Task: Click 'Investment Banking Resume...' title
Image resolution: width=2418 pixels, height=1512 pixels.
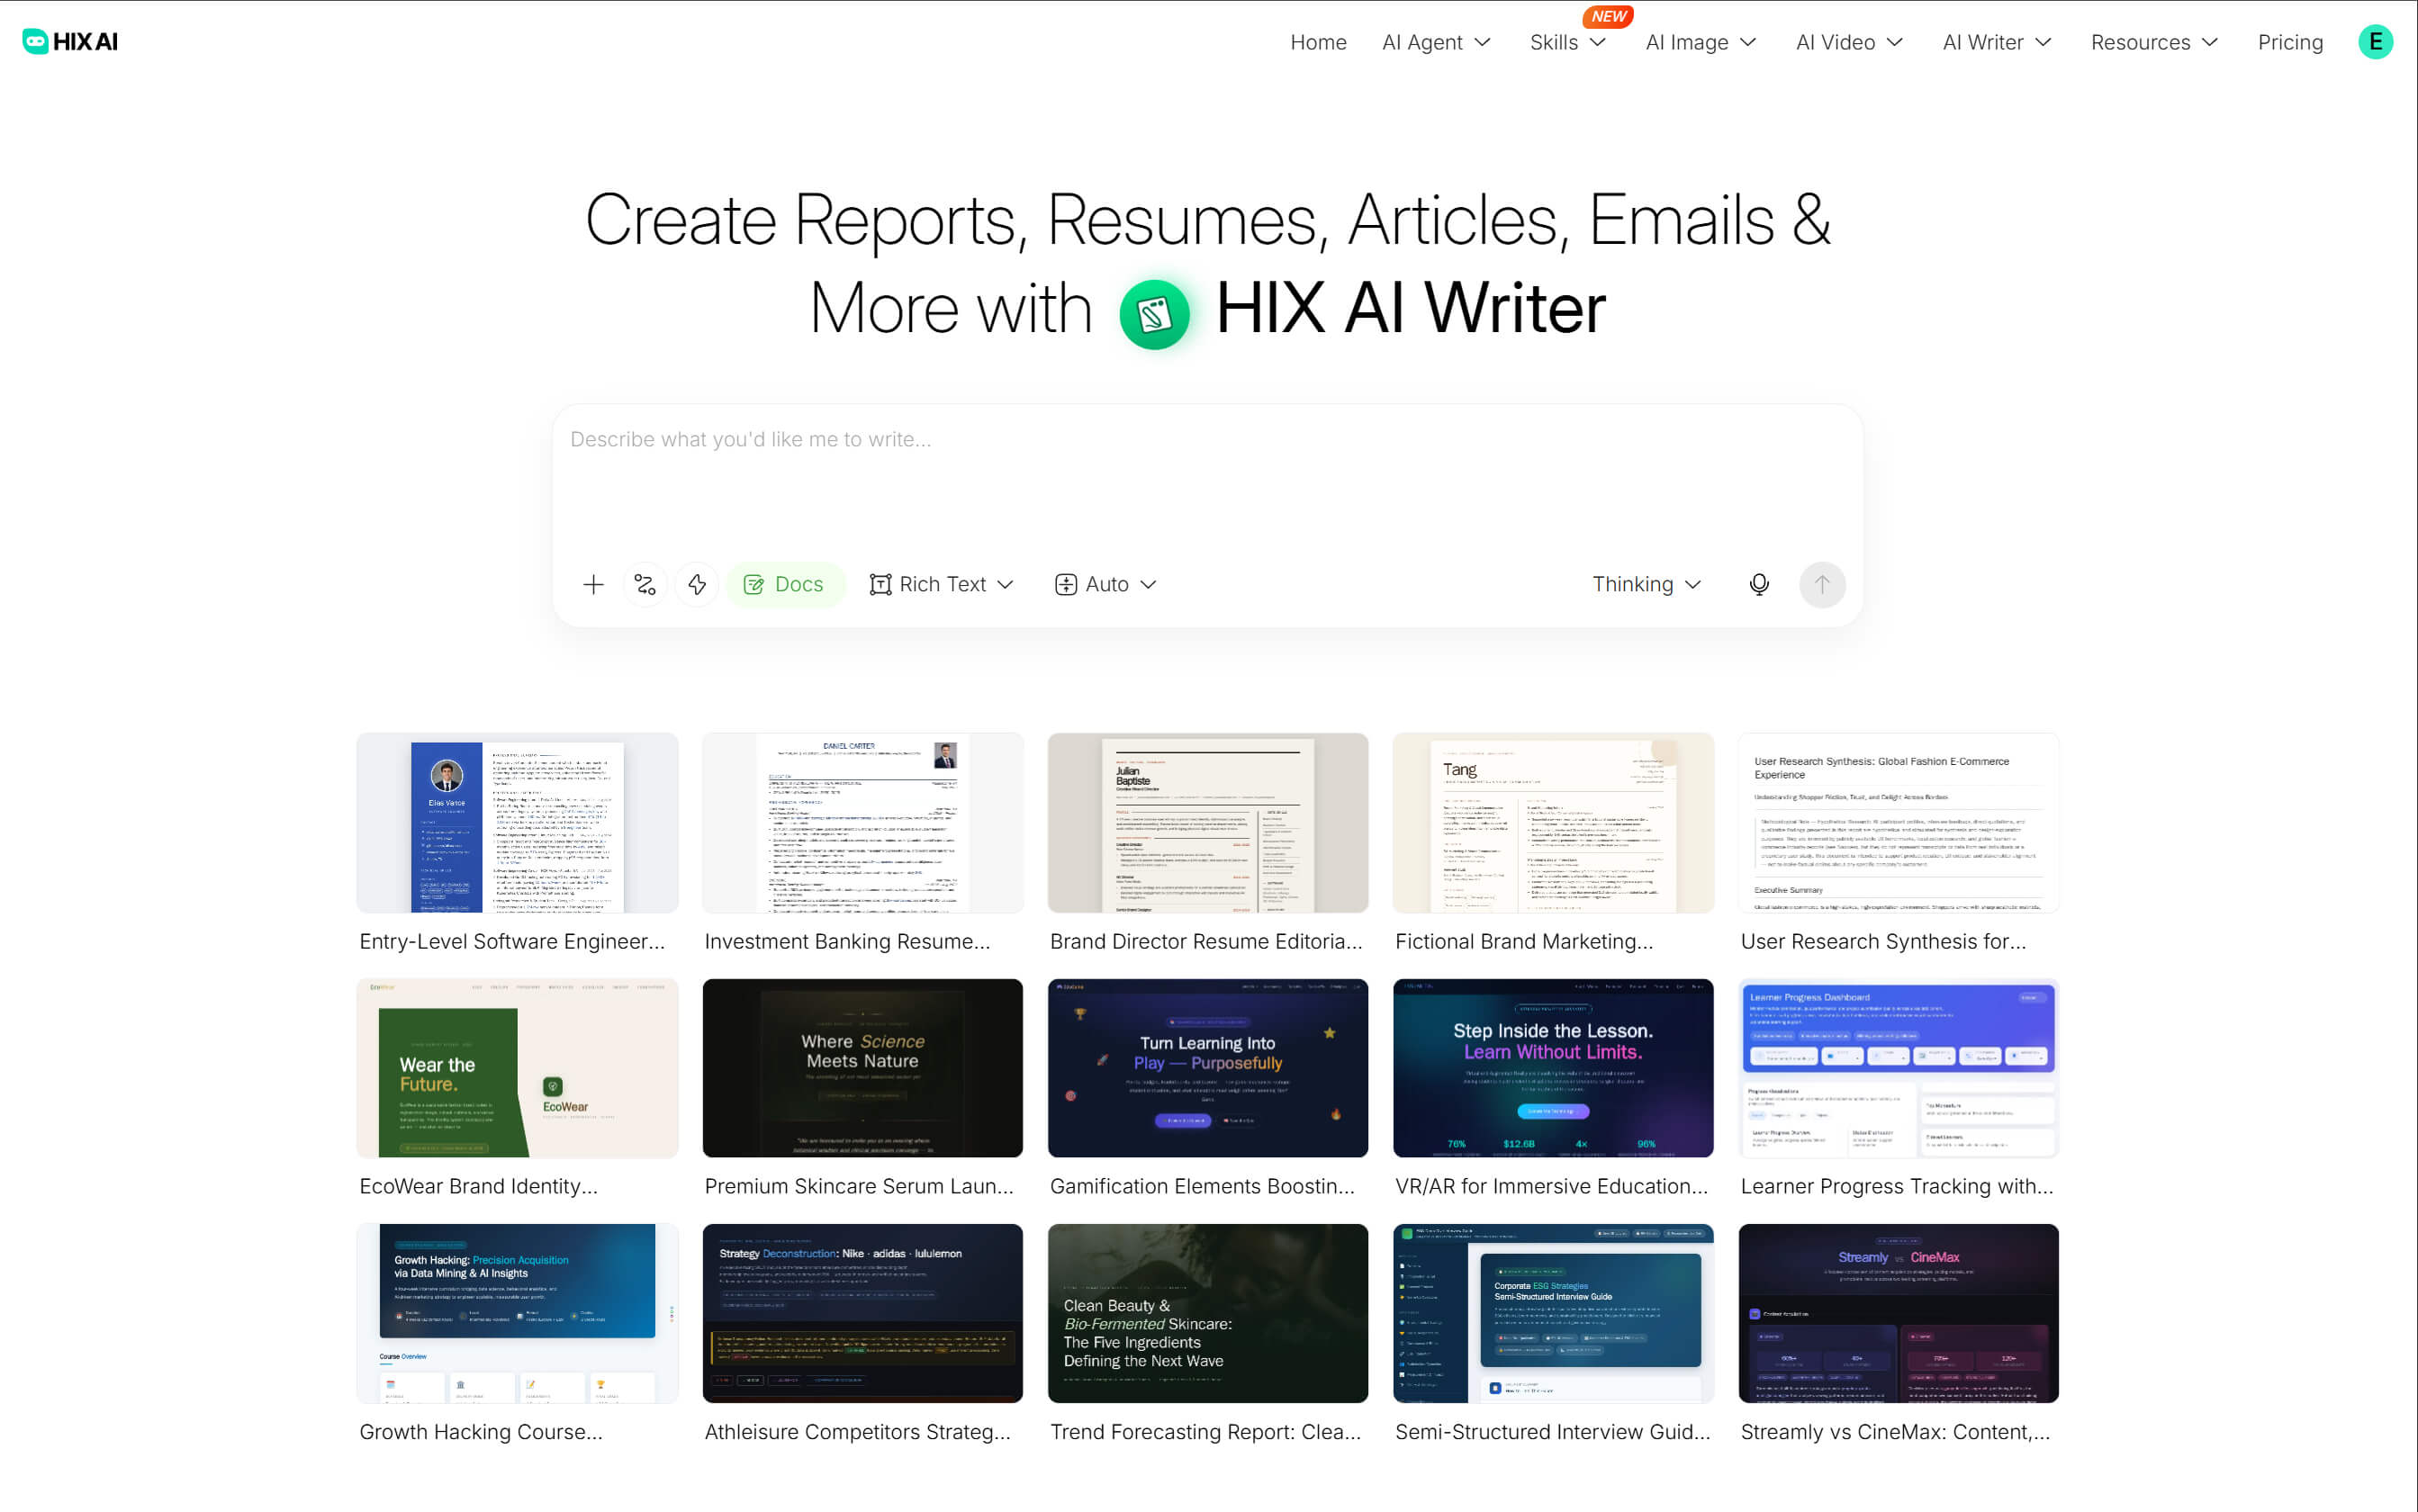Action: (847, 941)
